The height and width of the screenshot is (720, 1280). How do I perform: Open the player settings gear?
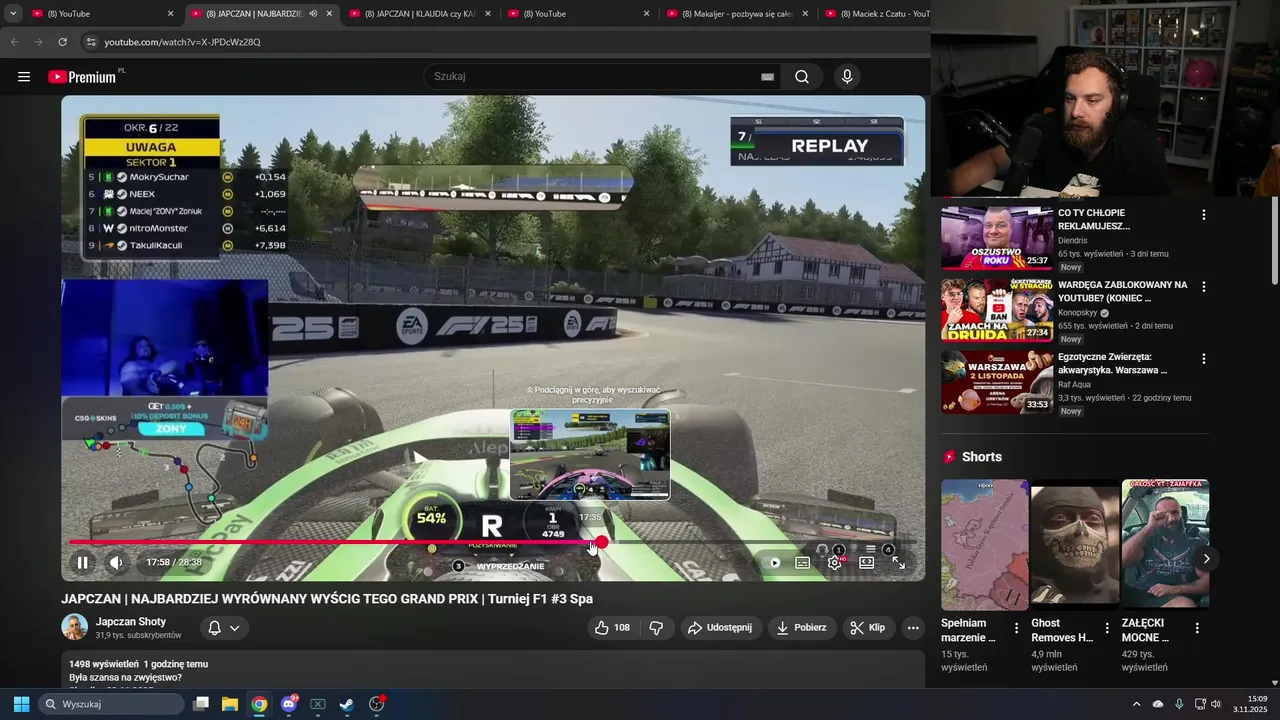coord(834,563)
